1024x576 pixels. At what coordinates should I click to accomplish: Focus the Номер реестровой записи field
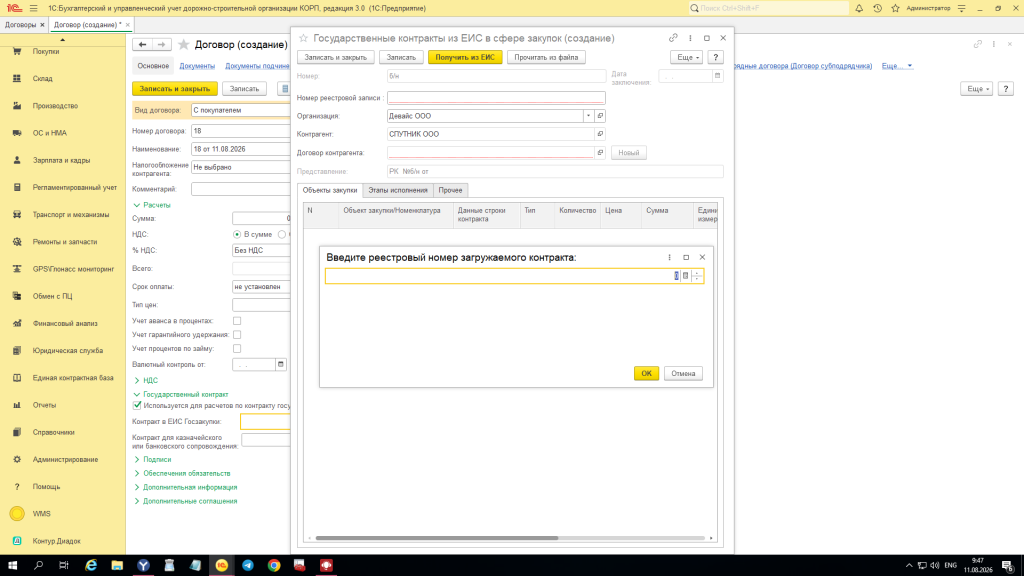496,98
